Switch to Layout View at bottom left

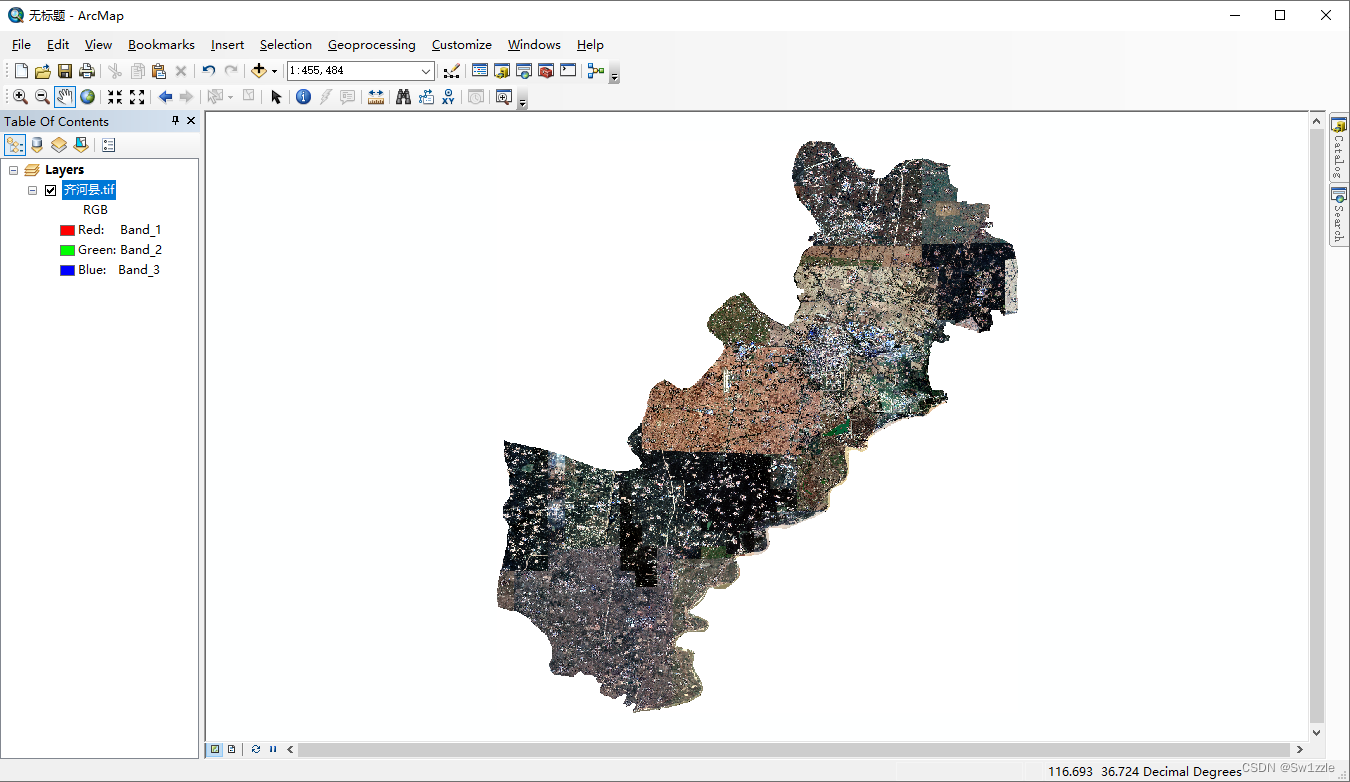(231, 748)
